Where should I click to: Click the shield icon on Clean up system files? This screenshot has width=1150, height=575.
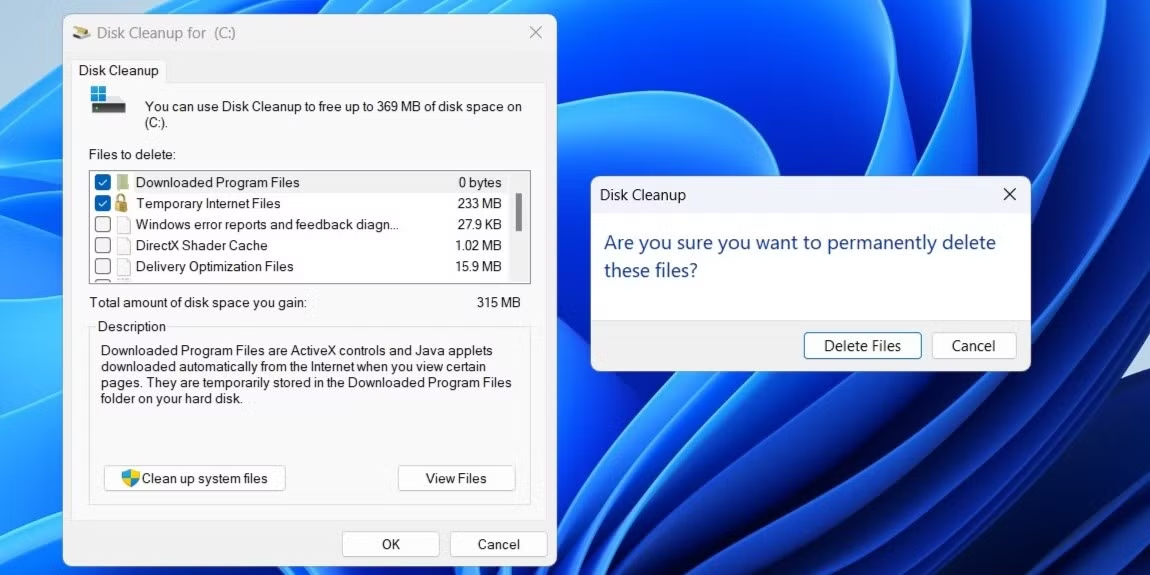131,479
